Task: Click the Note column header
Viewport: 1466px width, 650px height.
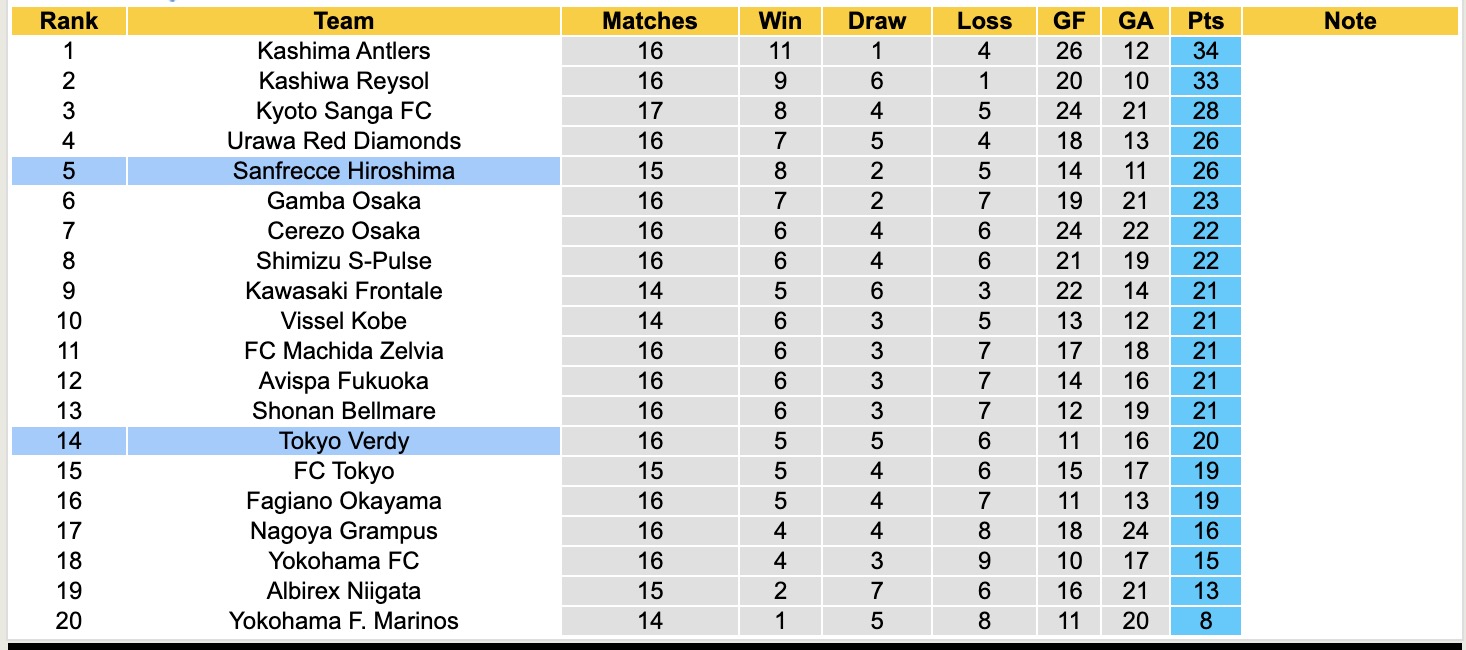Action: click(1350, 21)
